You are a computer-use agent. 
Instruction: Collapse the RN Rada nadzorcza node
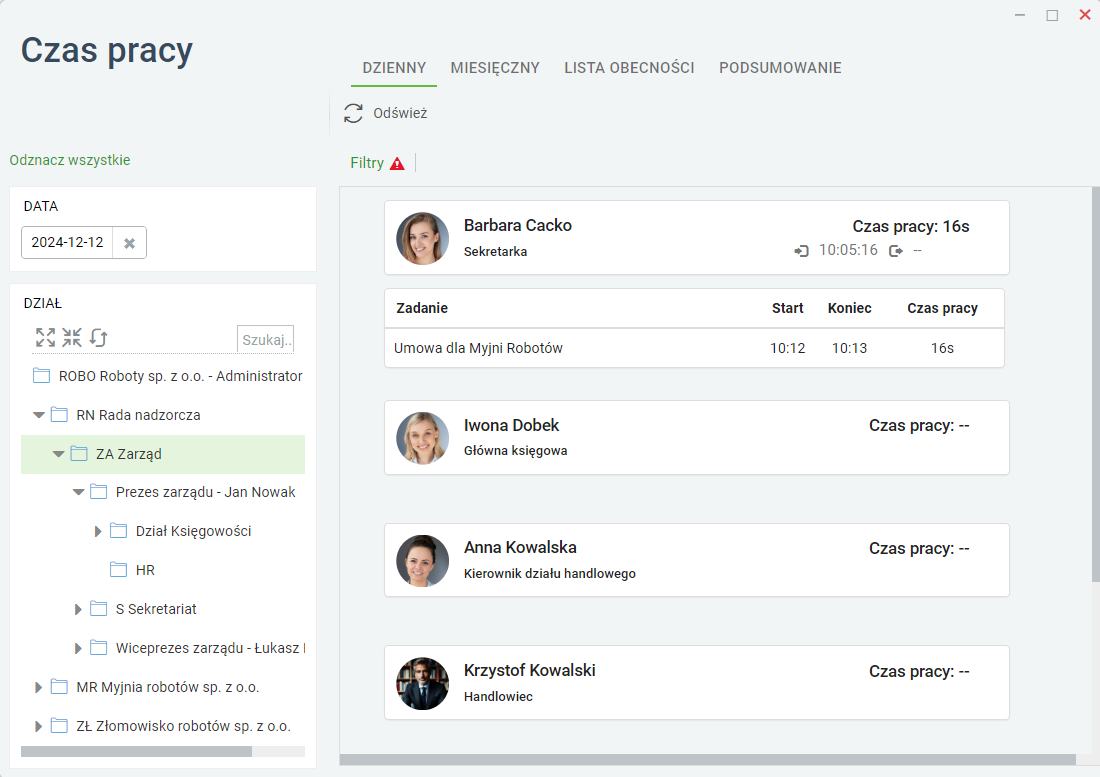pos(39,415)
